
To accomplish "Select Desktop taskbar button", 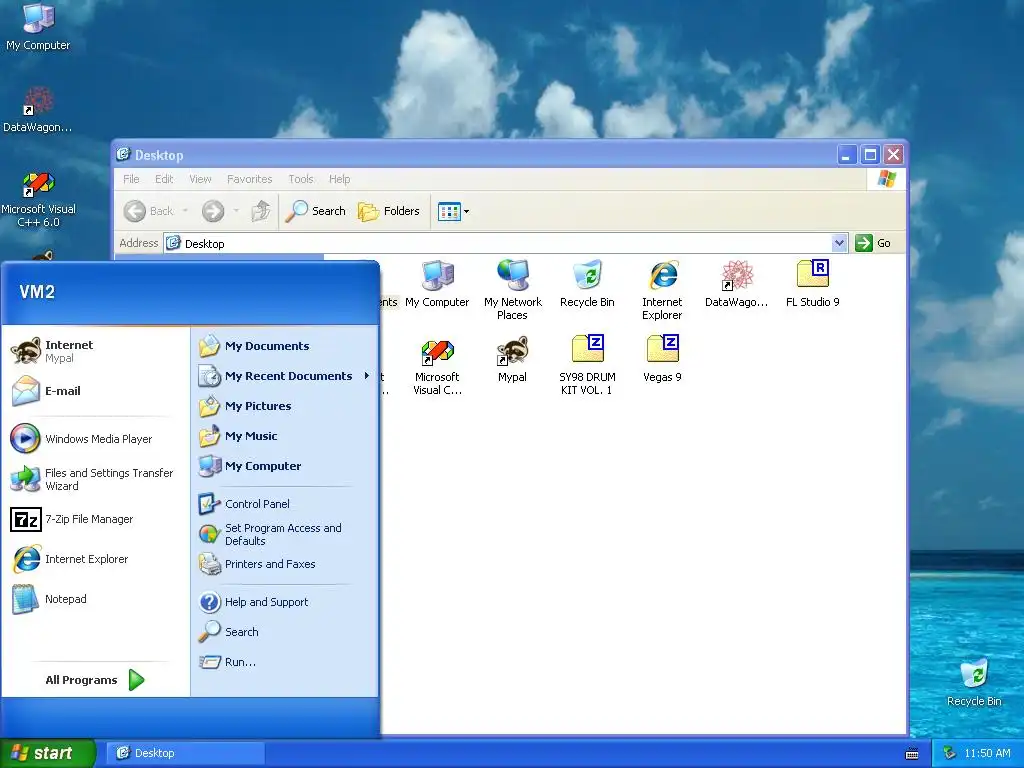I will pos(185,753).
